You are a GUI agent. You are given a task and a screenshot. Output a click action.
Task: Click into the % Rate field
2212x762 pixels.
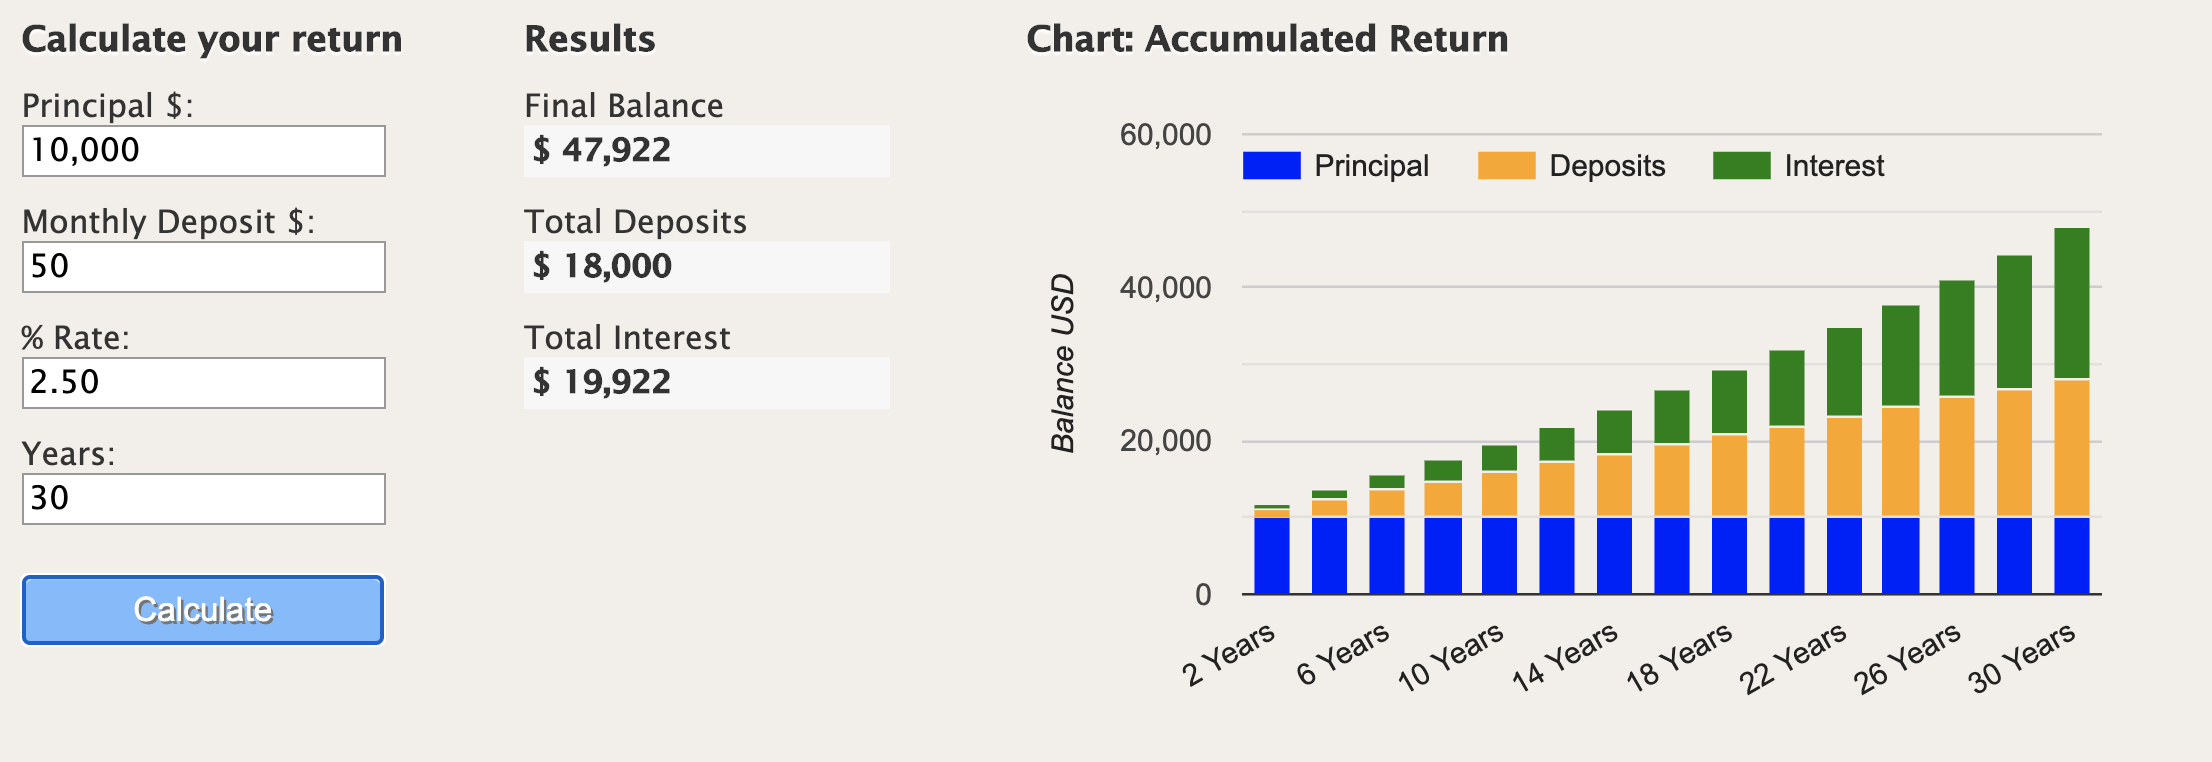point(204,383)
